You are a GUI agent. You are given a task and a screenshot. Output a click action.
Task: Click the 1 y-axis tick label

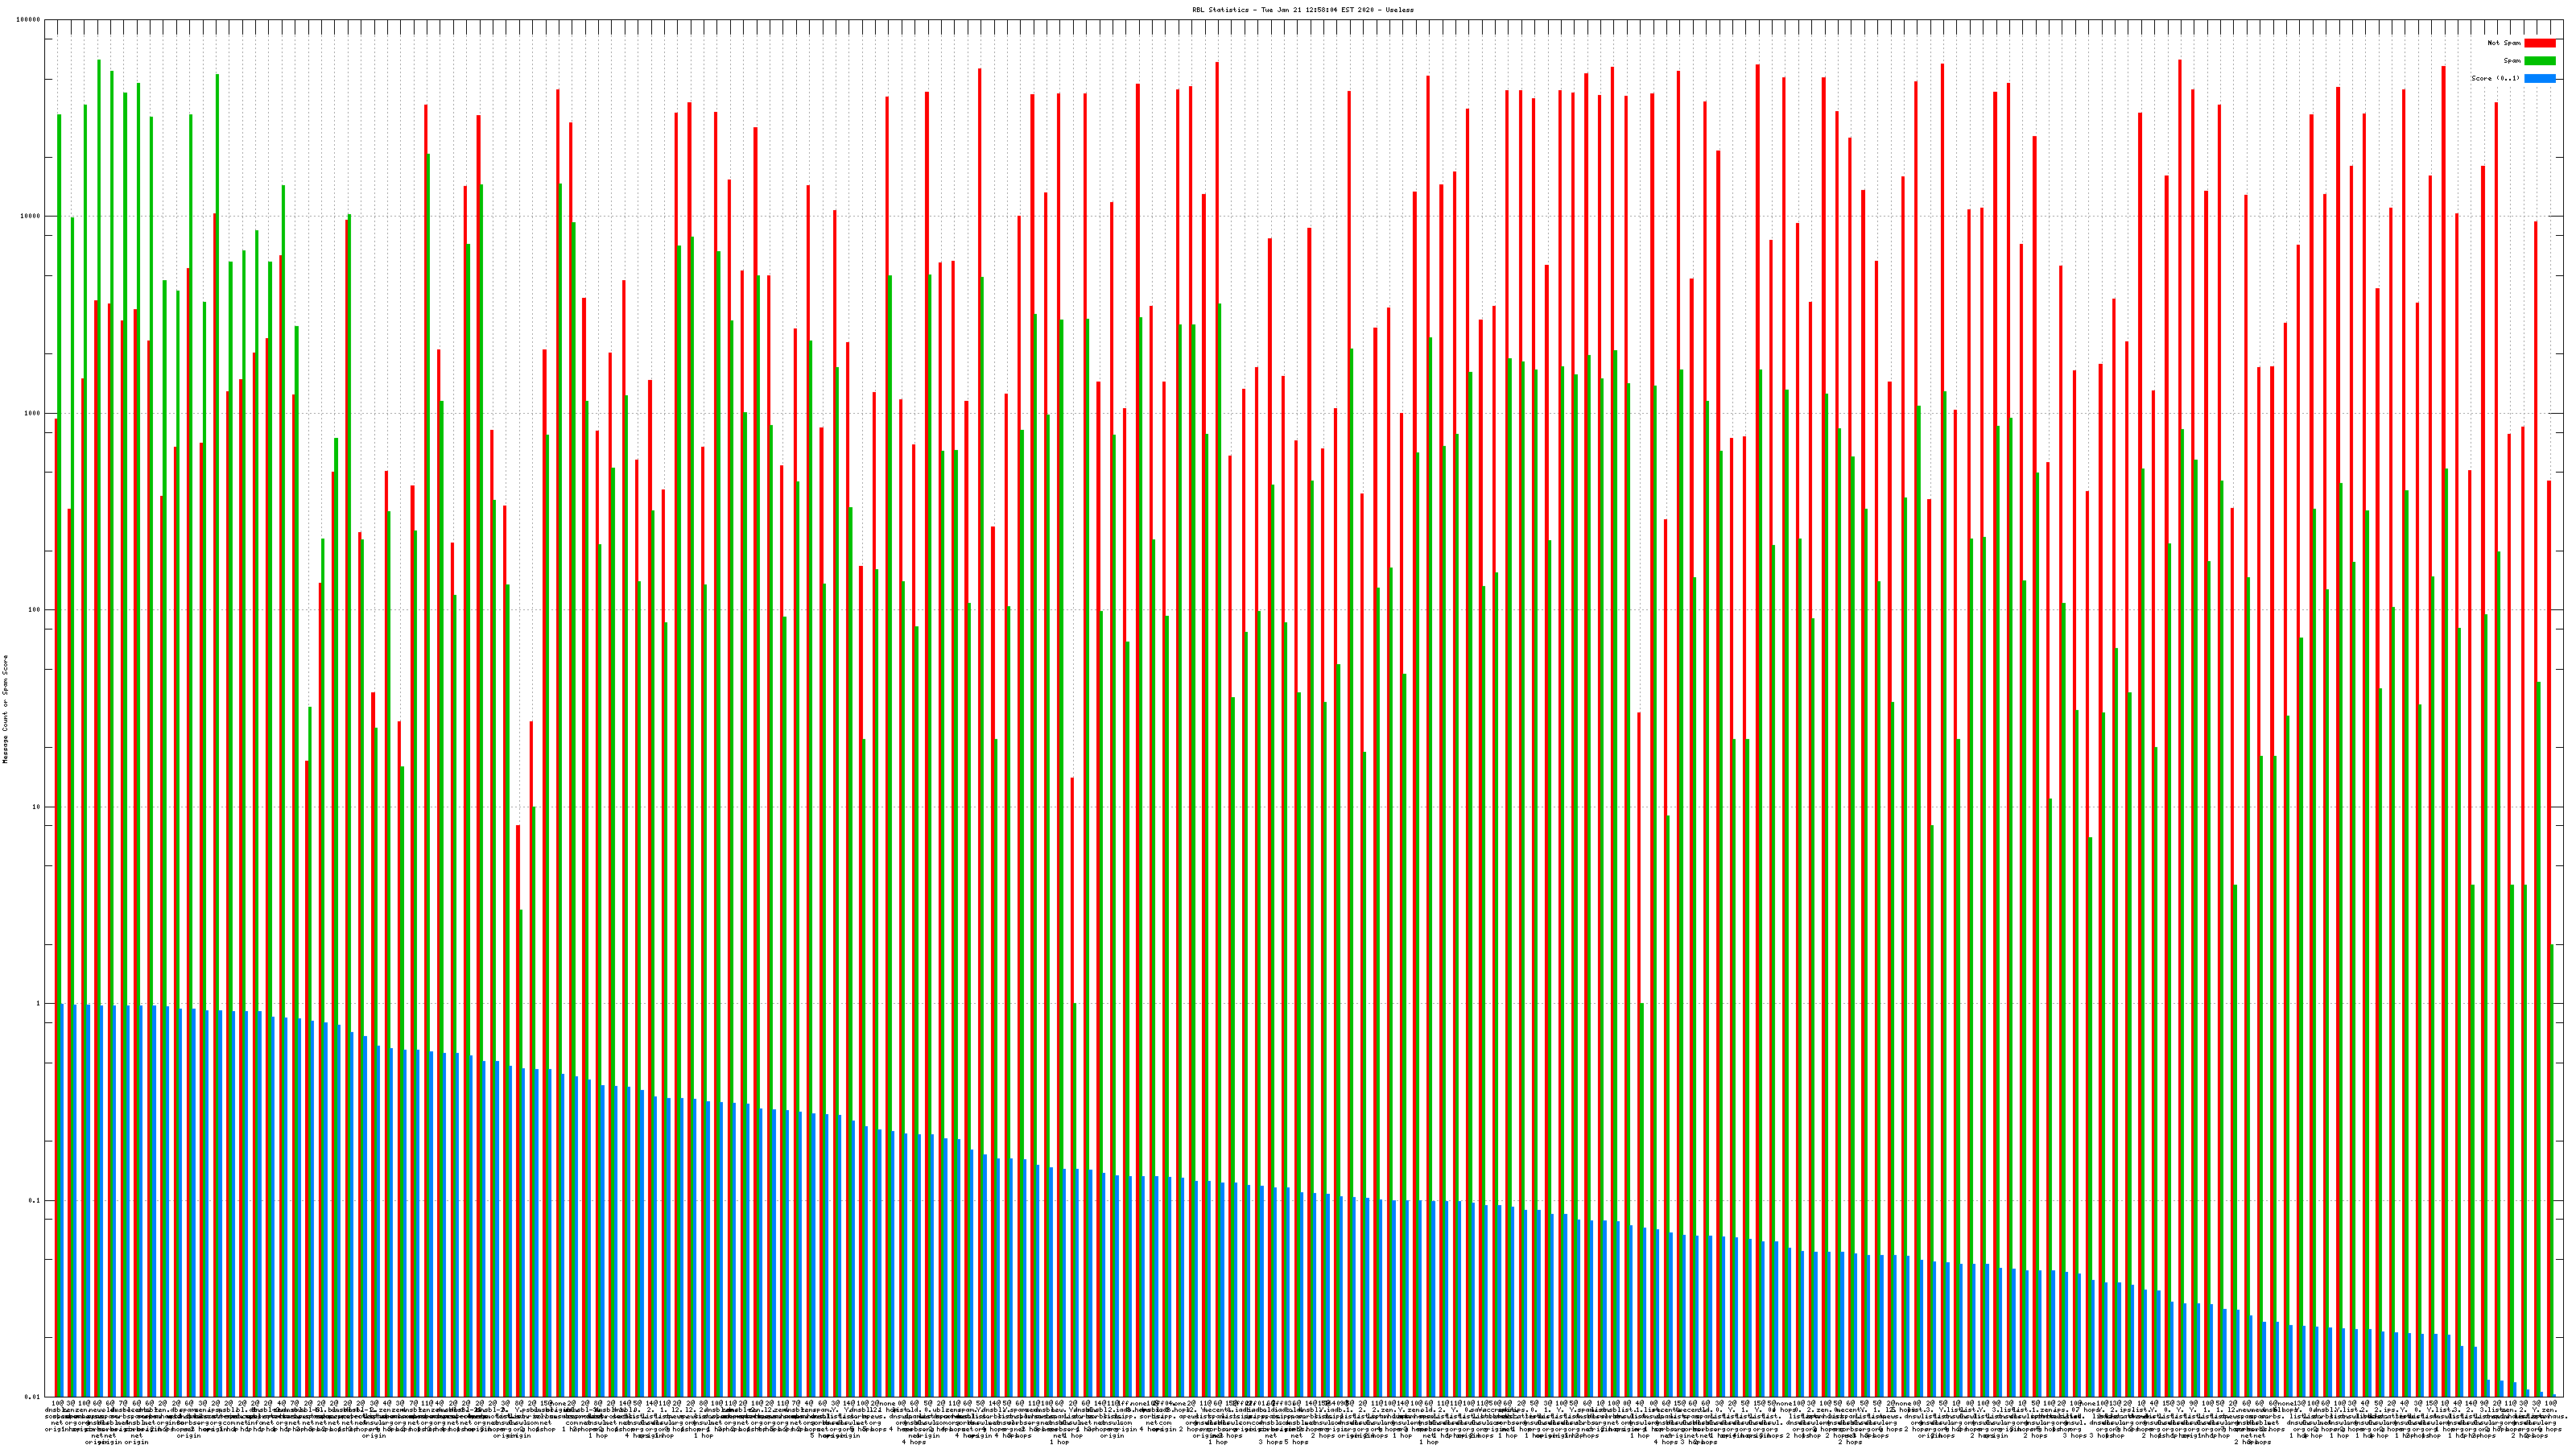coord(39,1004)
